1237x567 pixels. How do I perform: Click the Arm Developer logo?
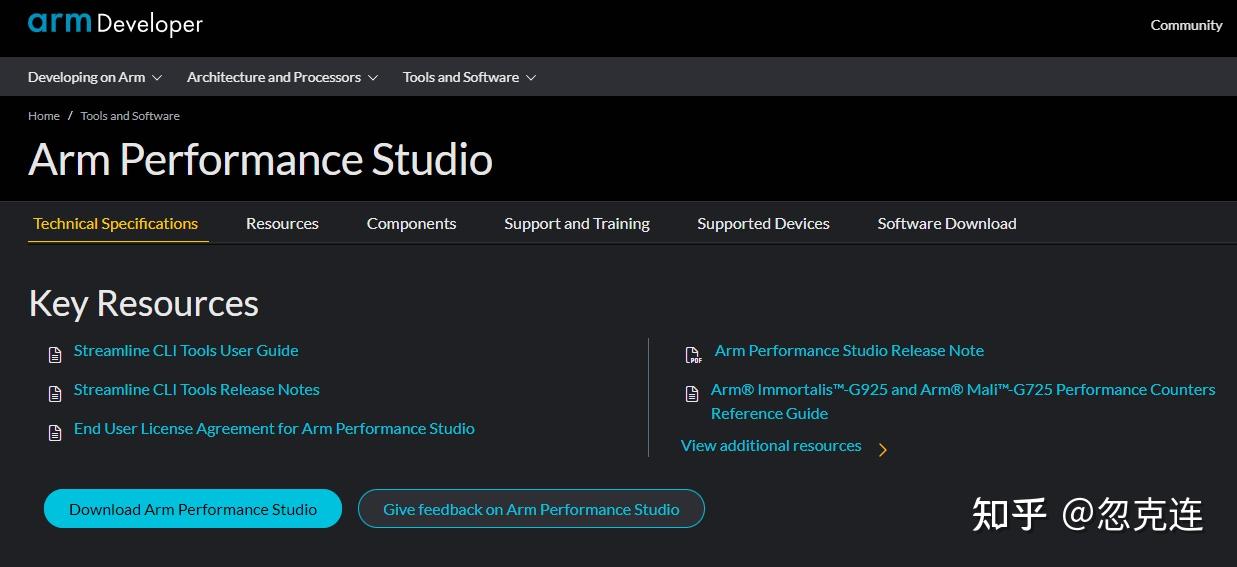pyautogui.click(x=115, y=24)
